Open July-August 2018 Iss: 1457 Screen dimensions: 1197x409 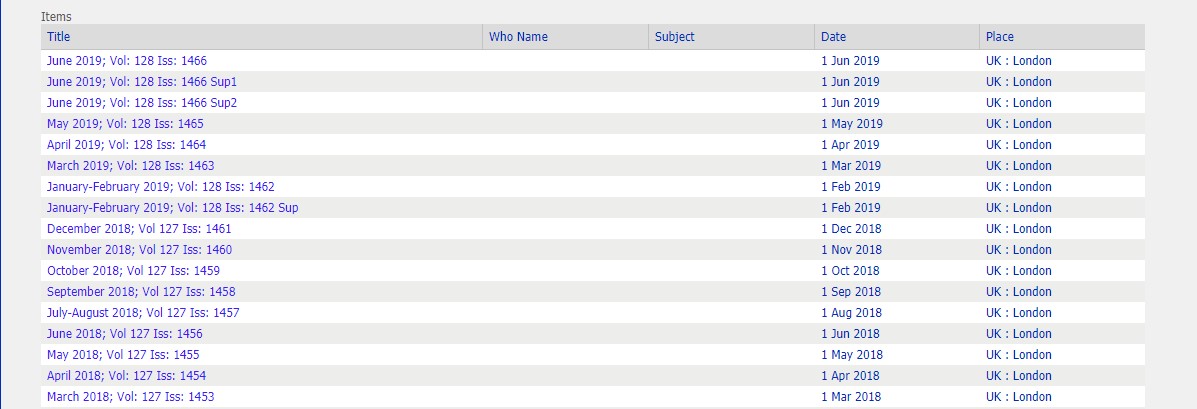click(144, 313)
